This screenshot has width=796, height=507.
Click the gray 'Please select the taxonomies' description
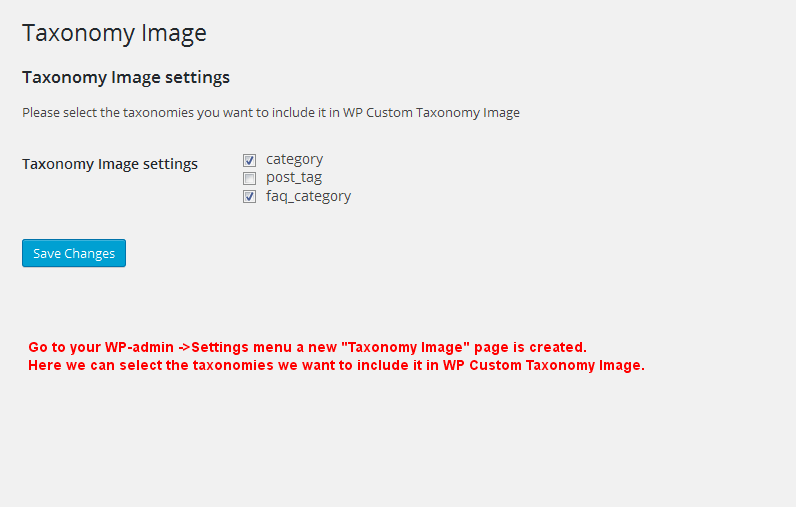click(271, 113)
